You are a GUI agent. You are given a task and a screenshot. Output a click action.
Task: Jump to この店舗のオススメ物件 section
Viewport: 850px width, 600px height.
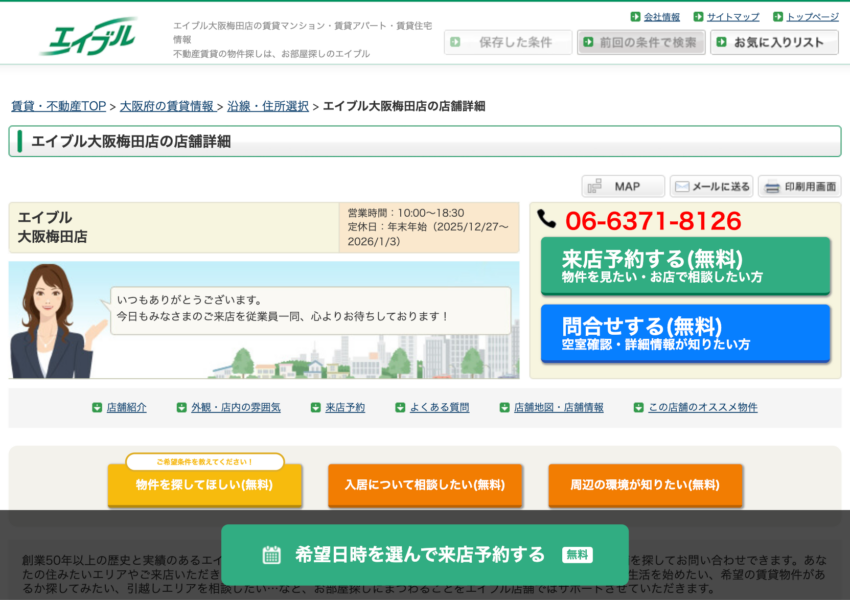pyautogui.click(x=703, y=408)
